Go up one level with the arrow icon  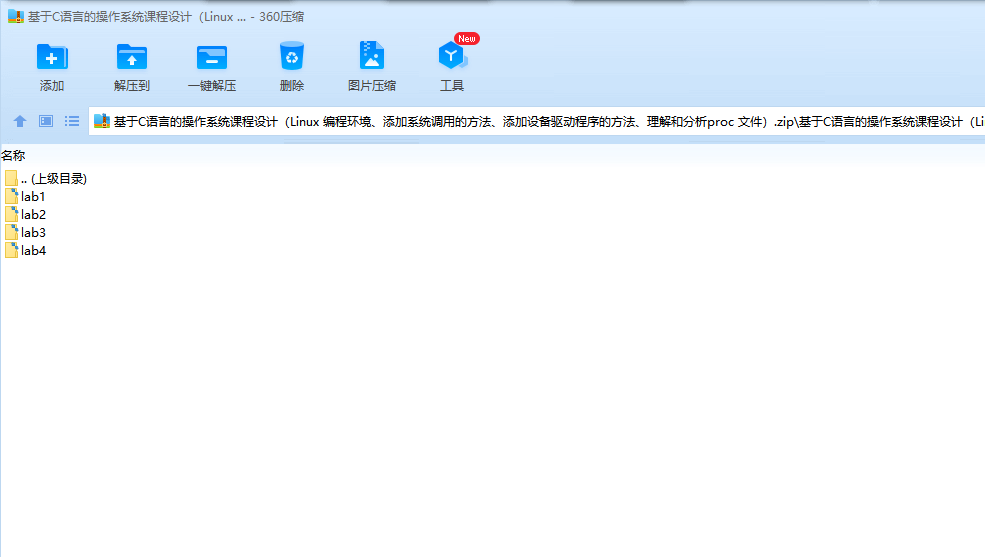(20, 121)
